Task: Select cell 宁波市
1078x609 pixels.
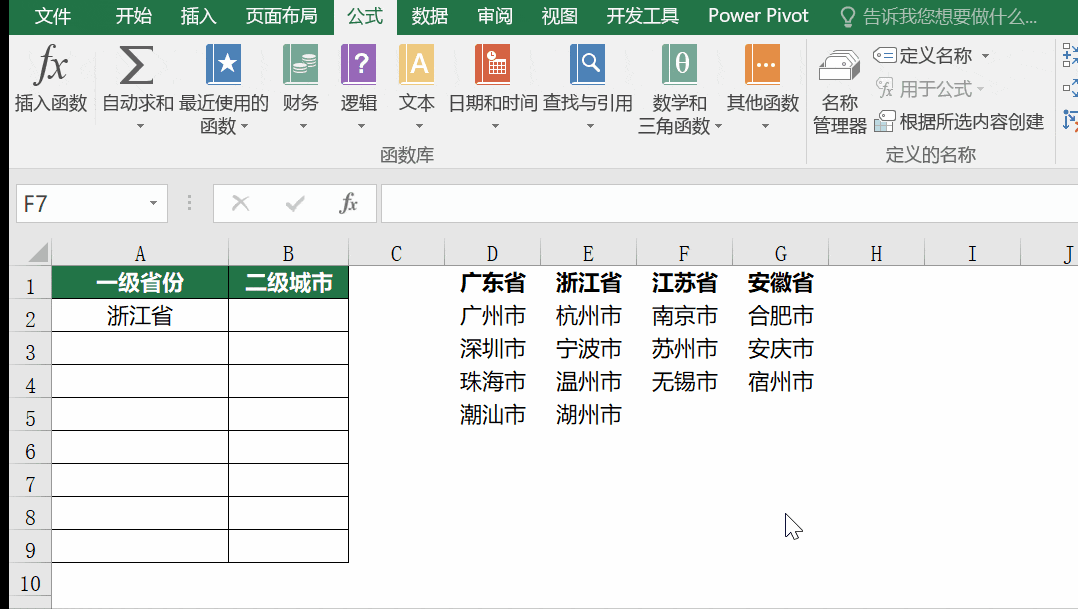Action: [588, 348]
